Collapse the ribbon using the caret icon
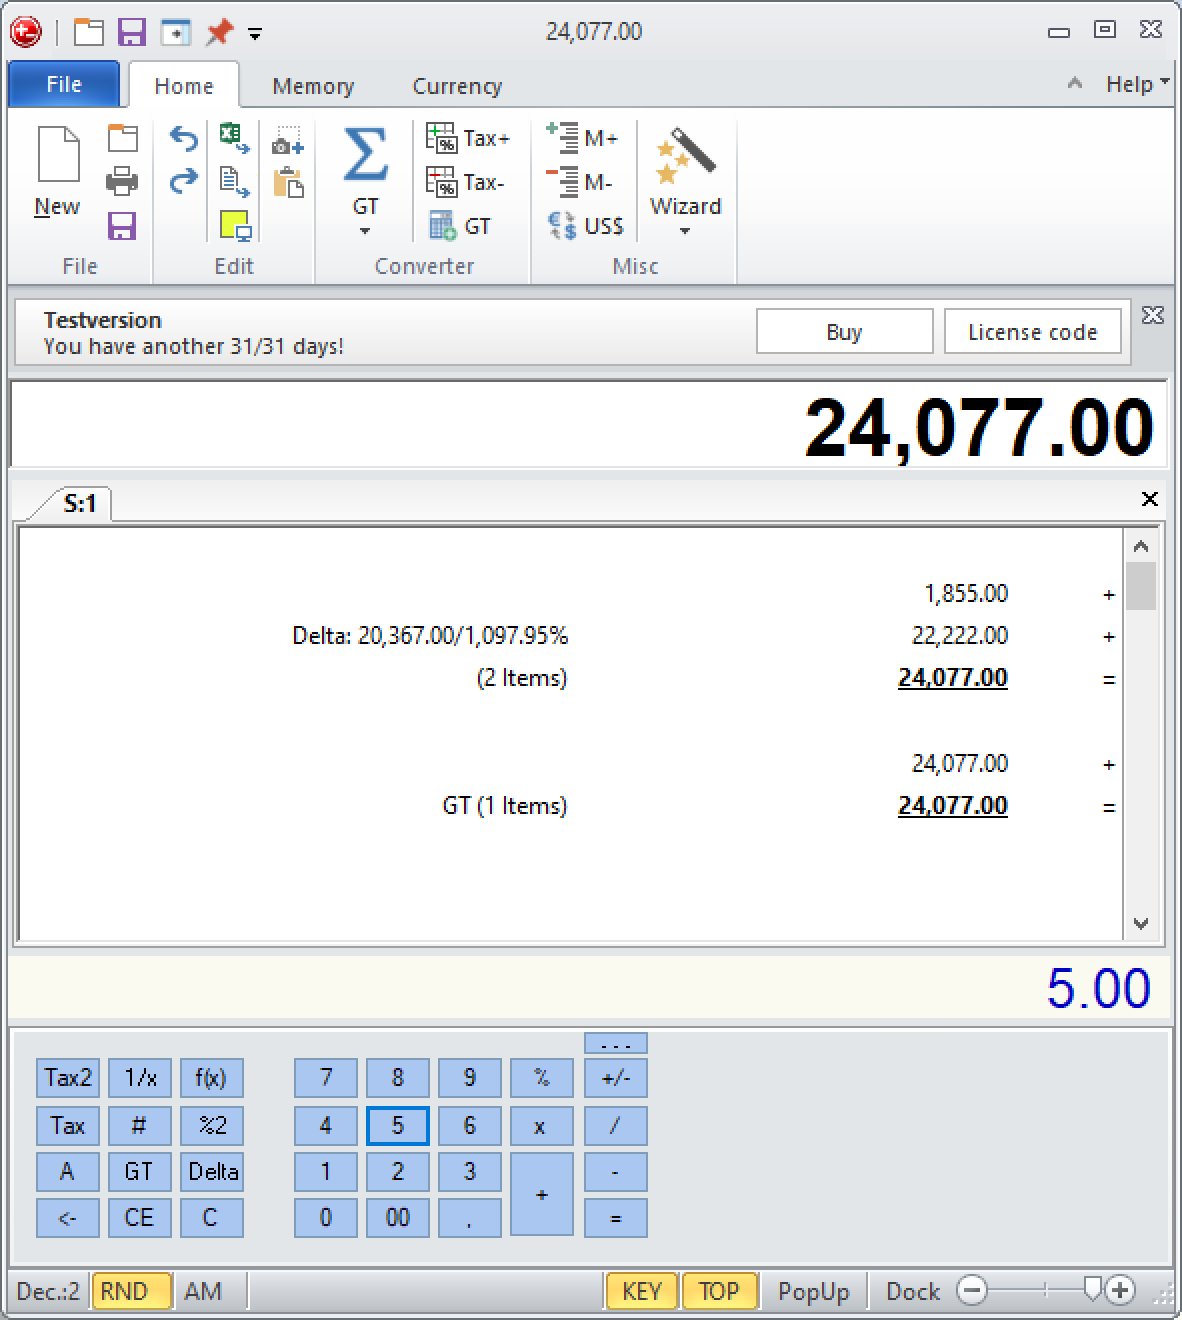 point(1075,83)
